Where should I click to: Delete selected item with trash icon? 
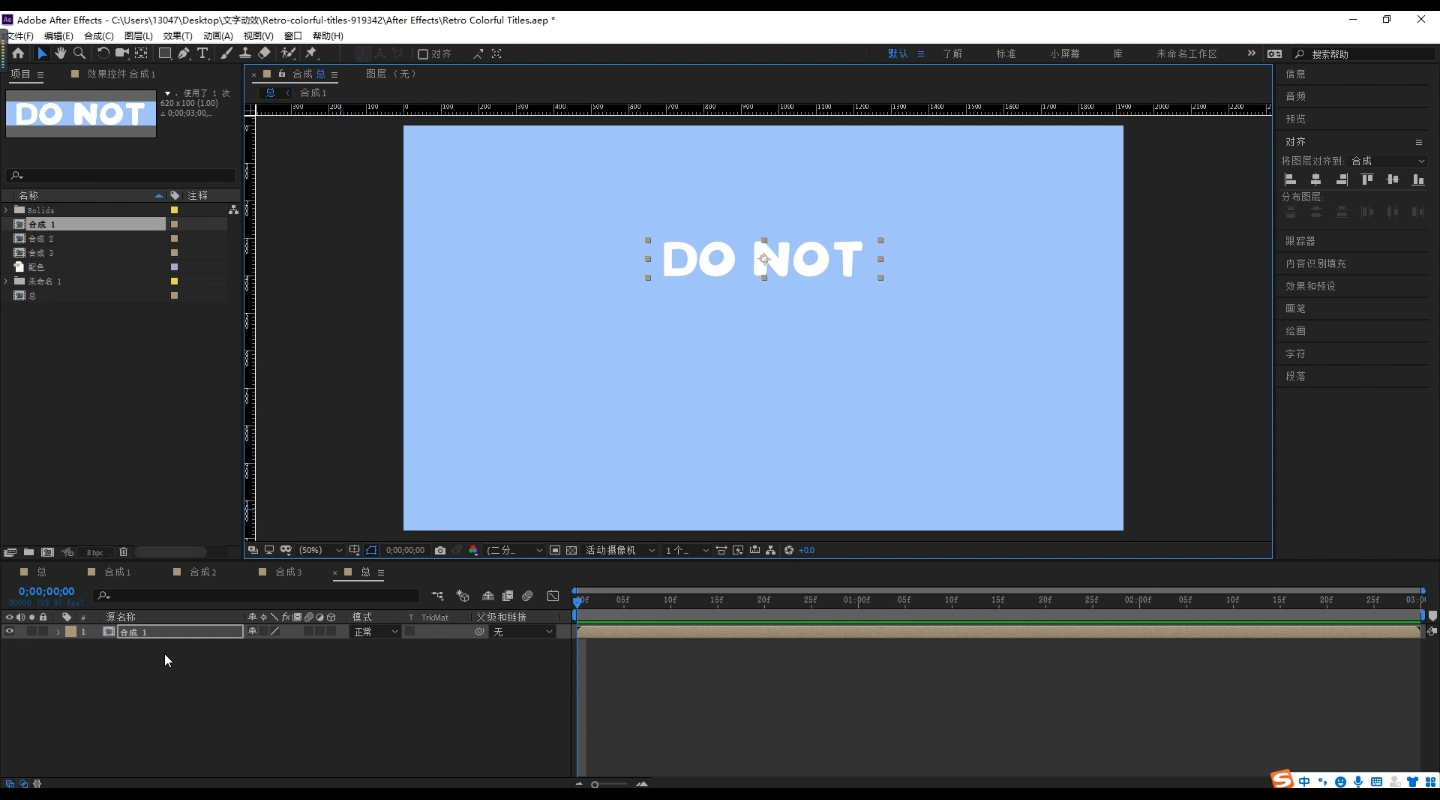point(123,552)
